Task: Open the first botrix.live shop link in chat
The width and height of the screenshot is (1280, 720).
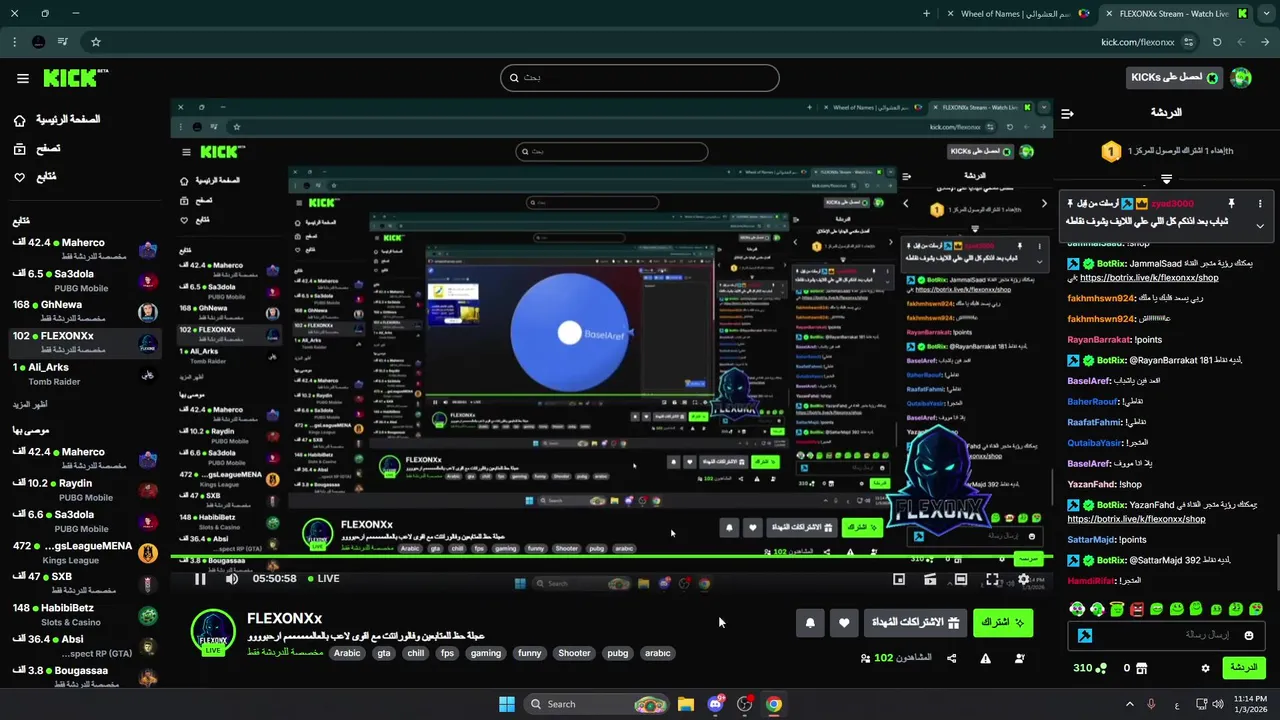Action: tap(1149, 278)
